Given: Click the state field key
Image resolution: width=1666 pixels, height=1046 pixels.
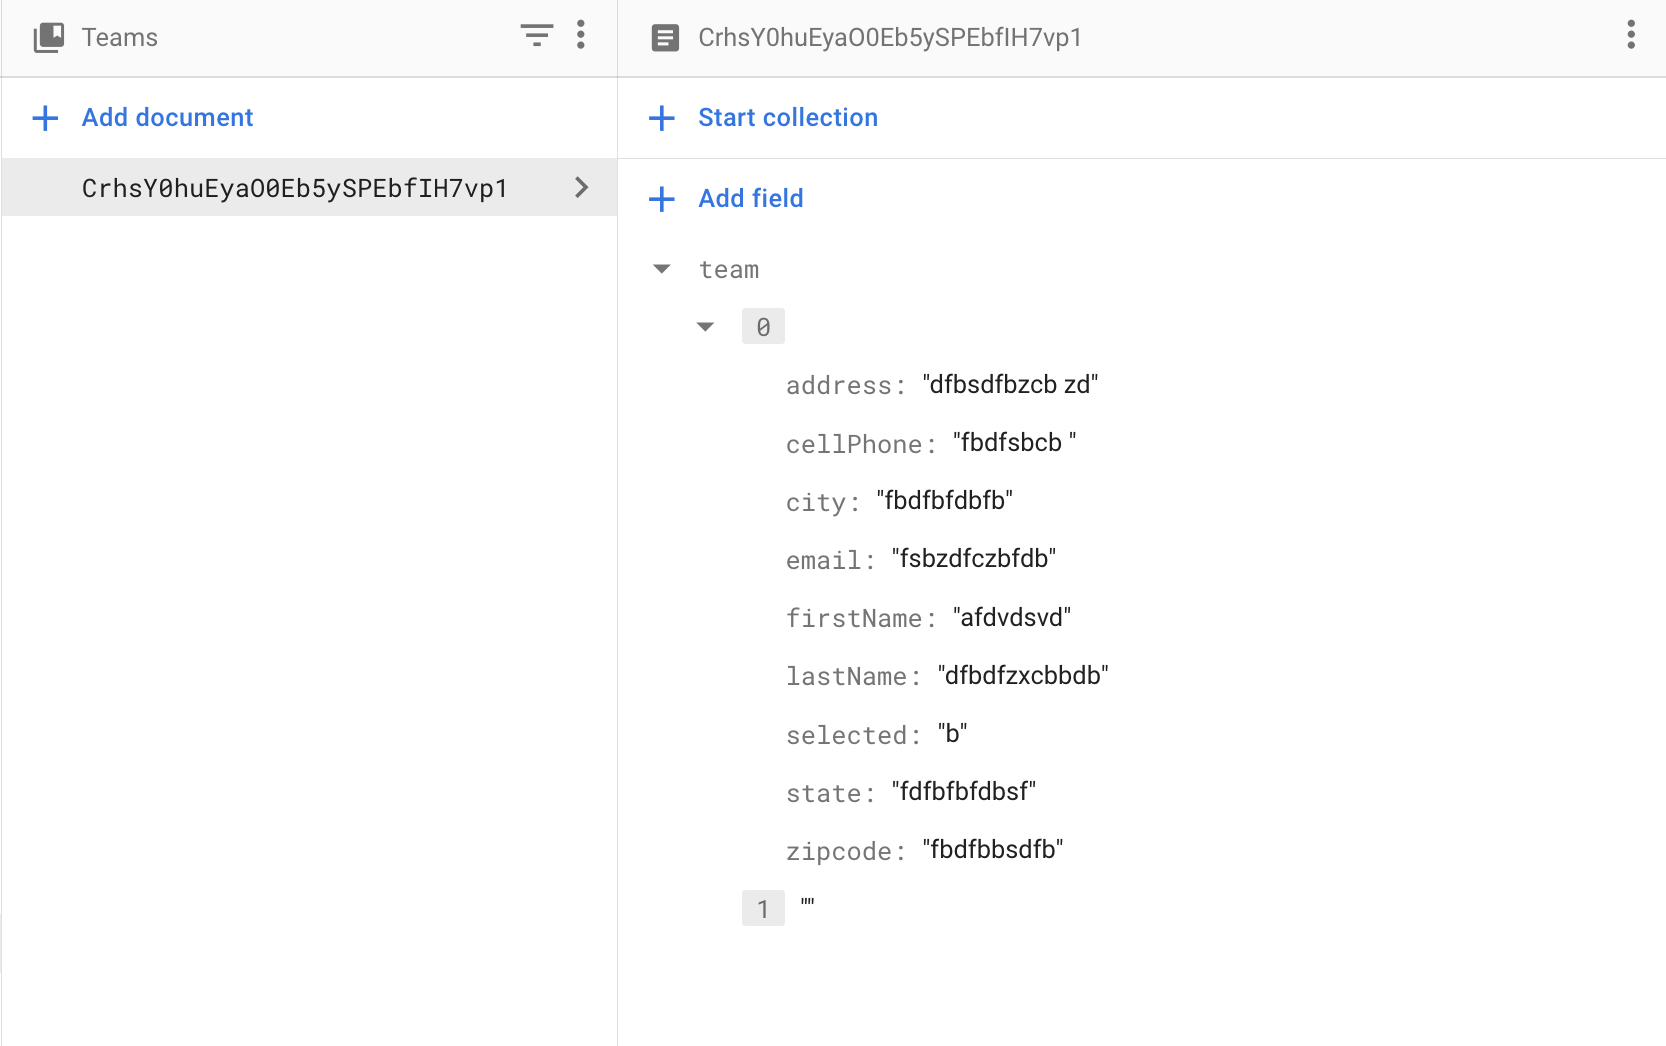Looking at the screenshot, I should coord(830,794).
